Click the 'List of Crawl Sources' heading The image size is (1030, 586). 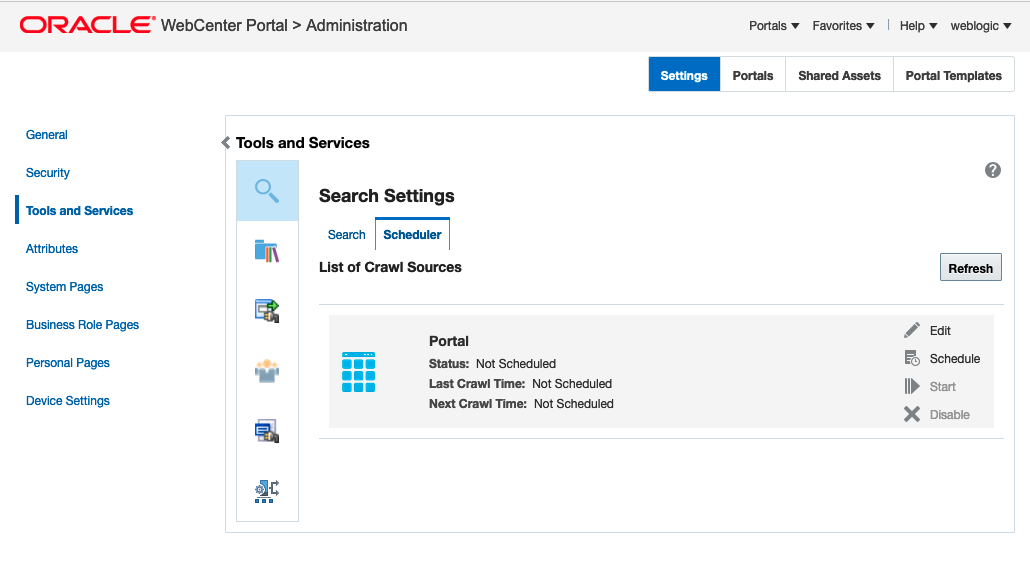(x=390, y=267)
